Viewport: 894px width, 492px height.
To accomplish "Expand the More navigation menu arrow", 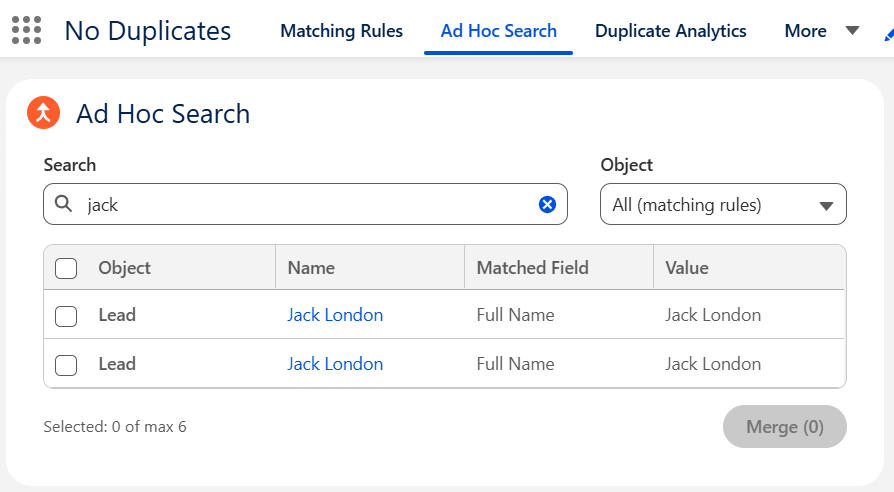I will tap(852, 31).
